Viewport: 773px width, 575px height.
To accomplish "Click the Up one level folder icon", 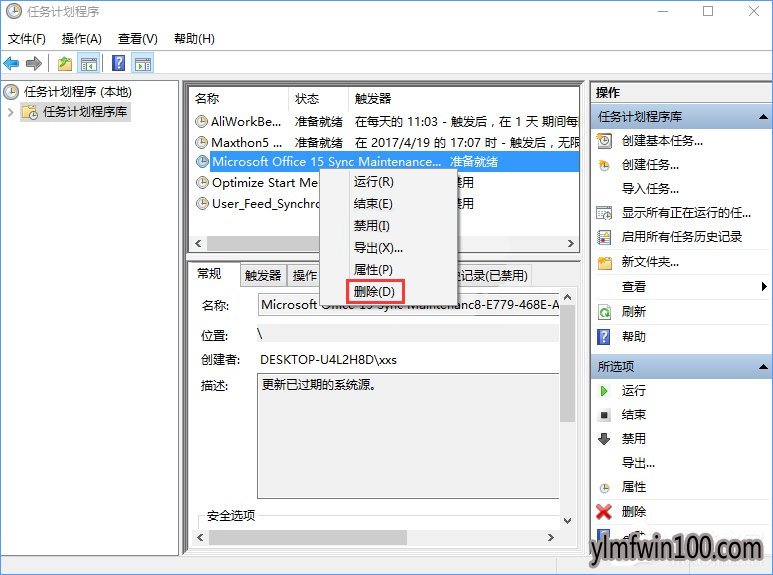I will coord(65,64).
